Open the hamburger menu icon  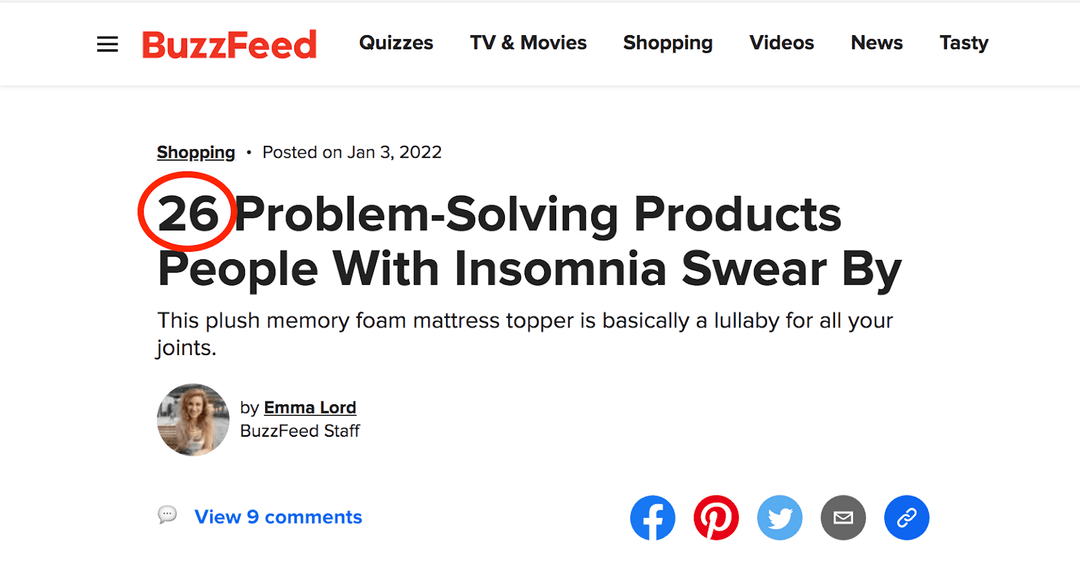pos(107,45)
